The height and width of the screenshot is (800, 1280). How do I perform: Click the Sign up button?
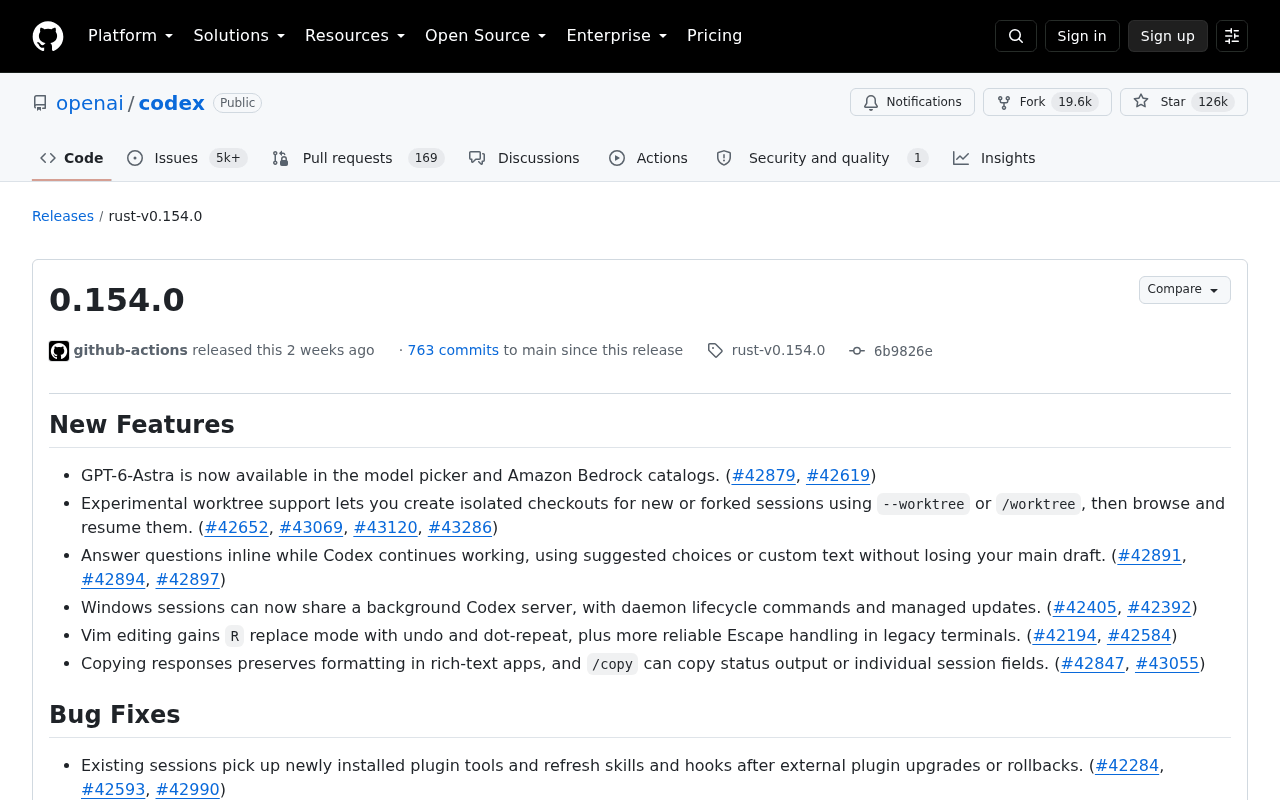click(x=1168, y=36)
